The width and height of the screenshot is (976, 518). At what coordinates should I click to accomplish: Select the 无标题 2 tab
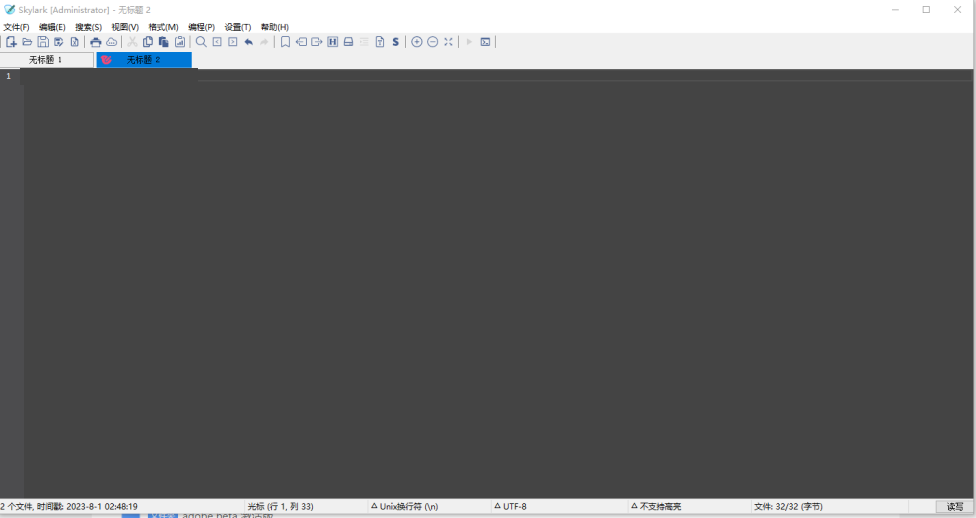pyautogui.click(x=144, y=60)
